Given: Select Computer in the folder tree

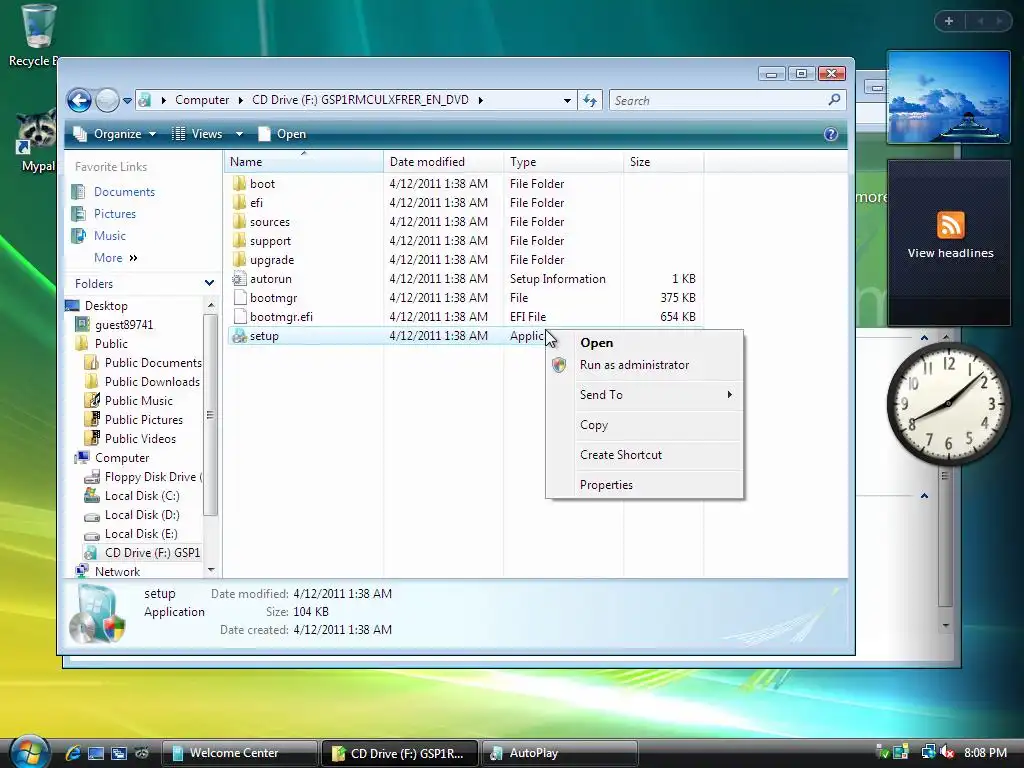Looking at the screenshot, I should (122, 458).
